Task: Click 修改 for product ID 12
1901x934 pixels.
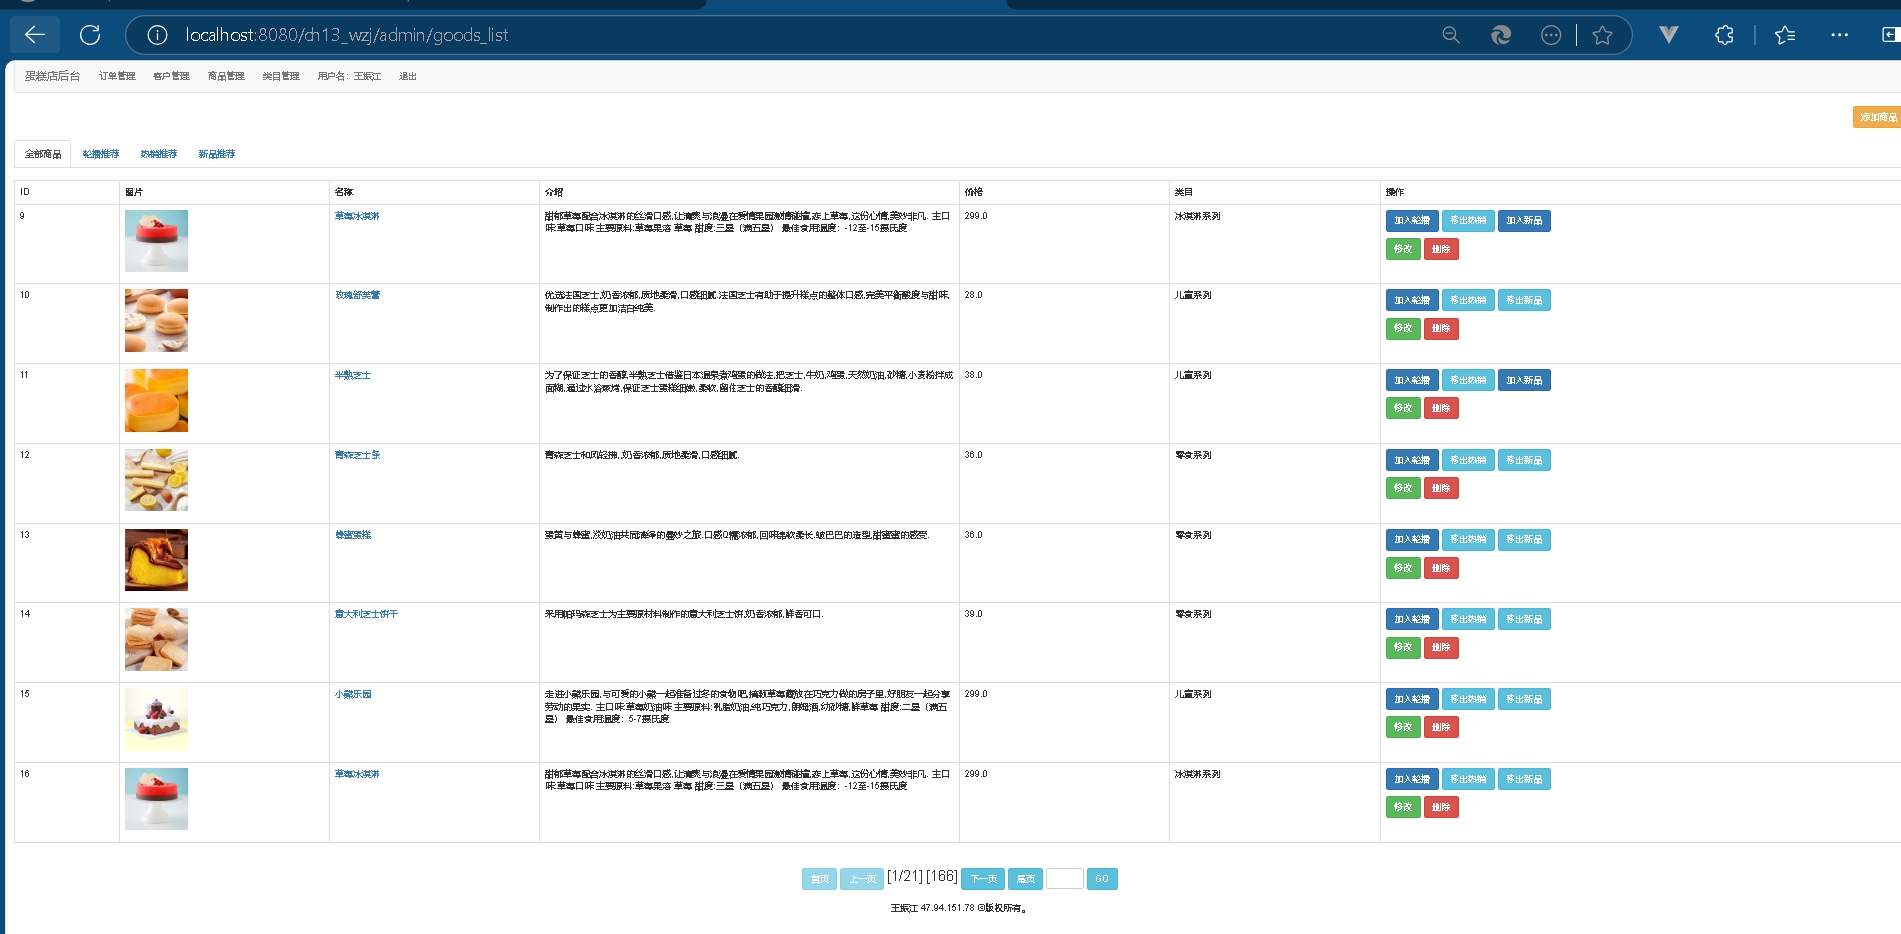Action: [1402, 488]
